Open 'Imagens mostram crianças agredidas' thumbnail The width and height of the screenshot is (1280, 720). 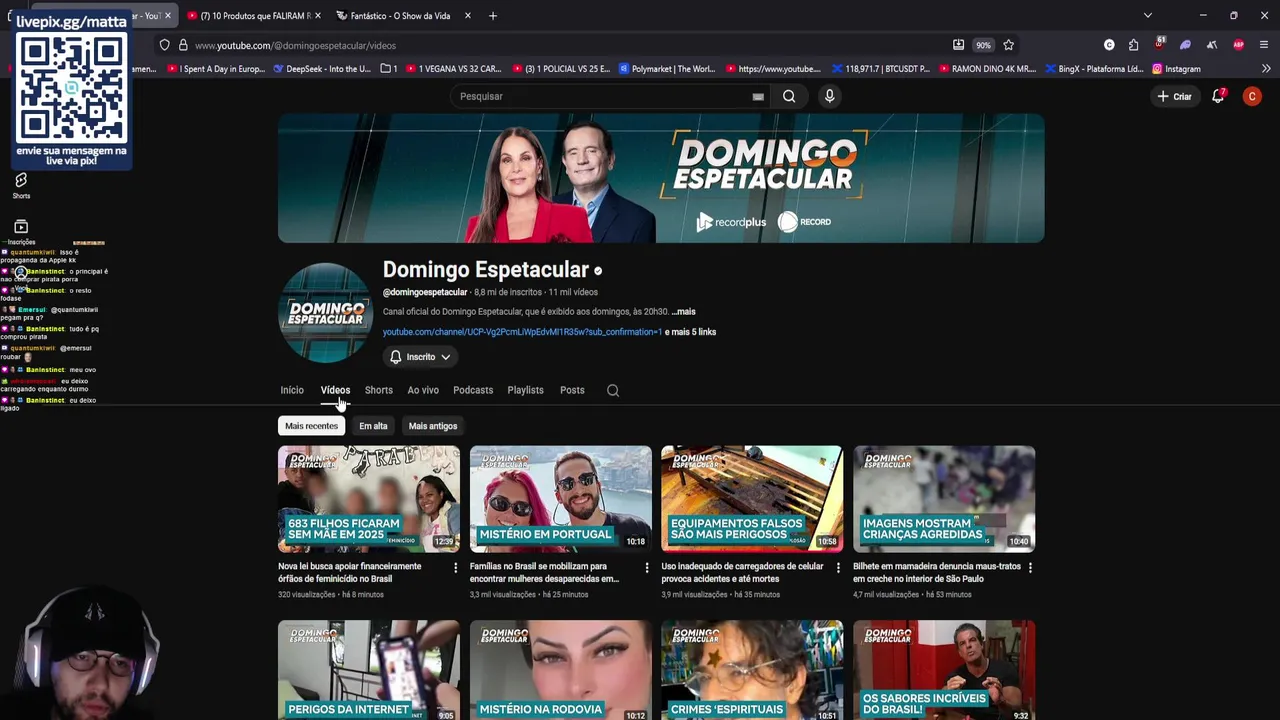[944, 499]
